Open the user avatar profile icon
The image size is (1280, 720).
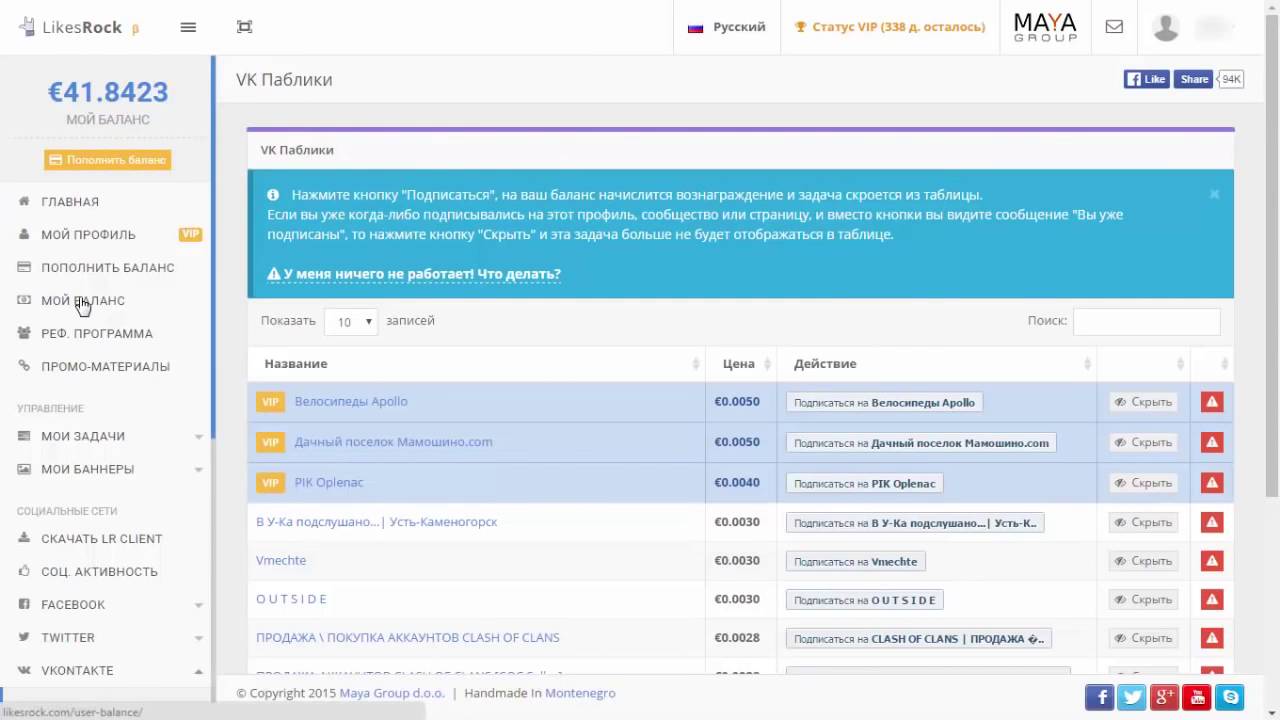[x=1166, y=27]
